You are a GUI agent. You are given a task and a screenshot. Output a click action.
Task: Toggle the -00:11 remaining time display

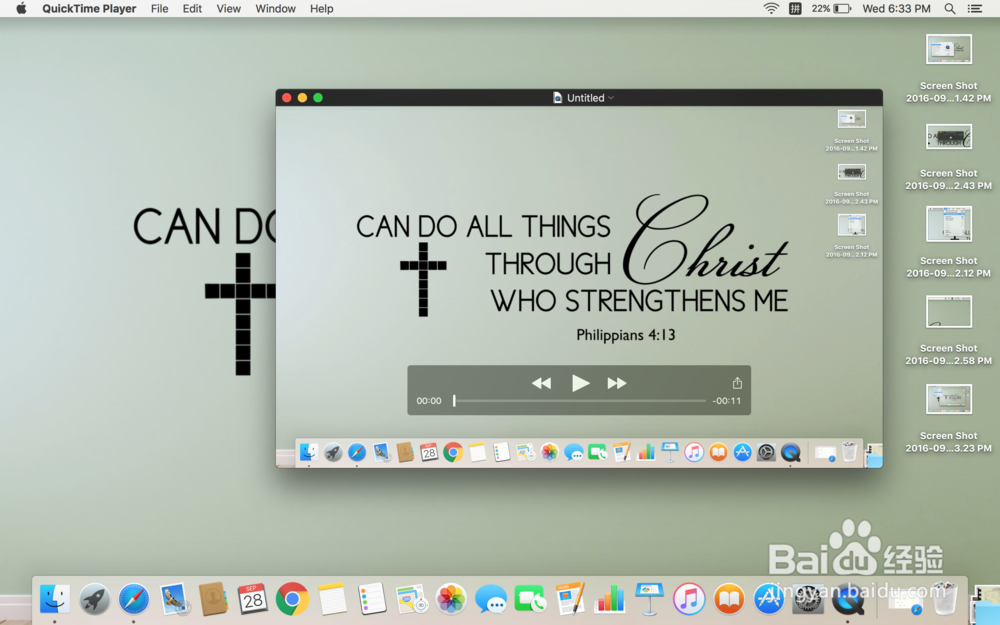pos(726,401)
